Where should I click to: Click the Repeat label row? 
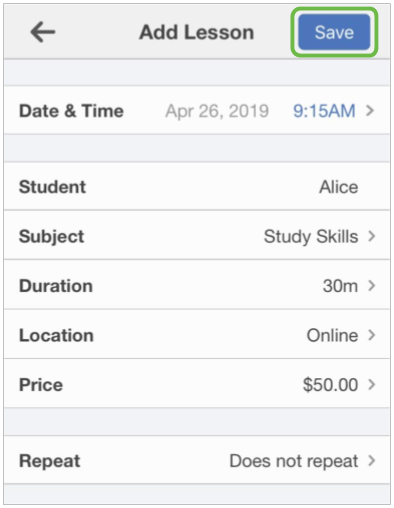point(197,460)
